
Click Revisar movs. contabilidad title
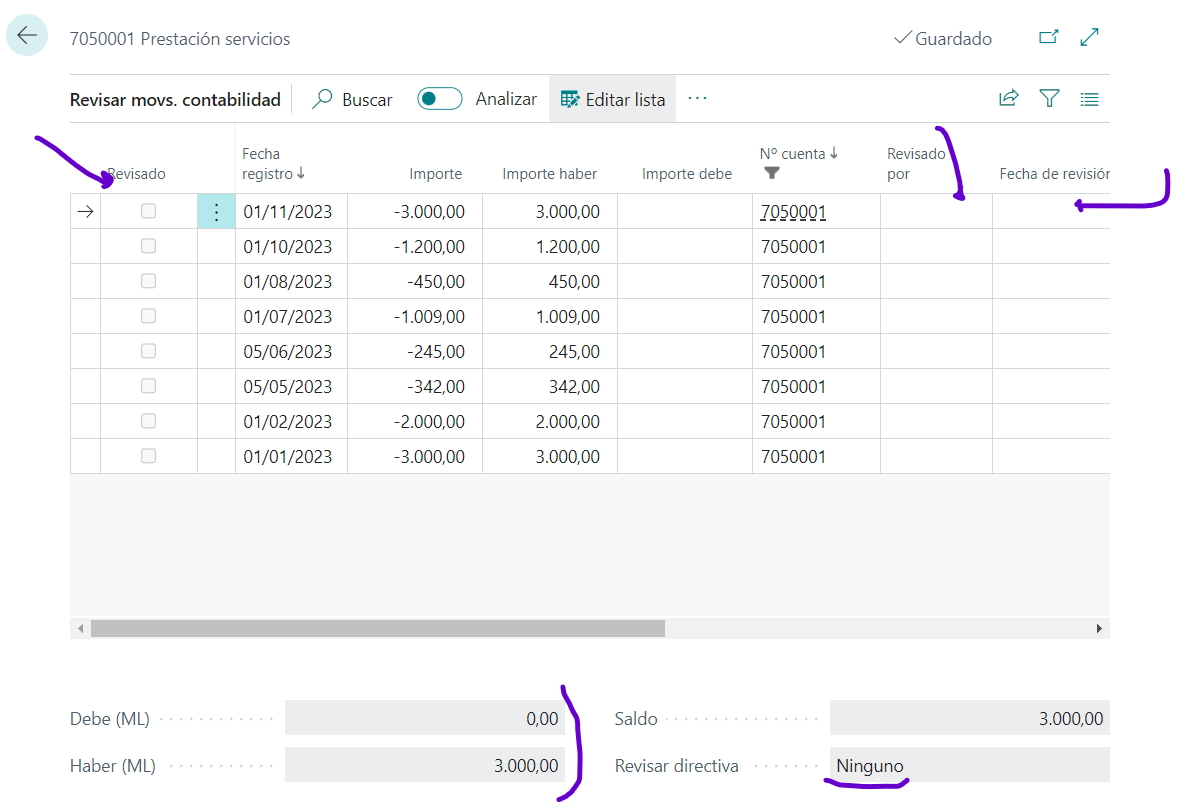click(175, 100)
